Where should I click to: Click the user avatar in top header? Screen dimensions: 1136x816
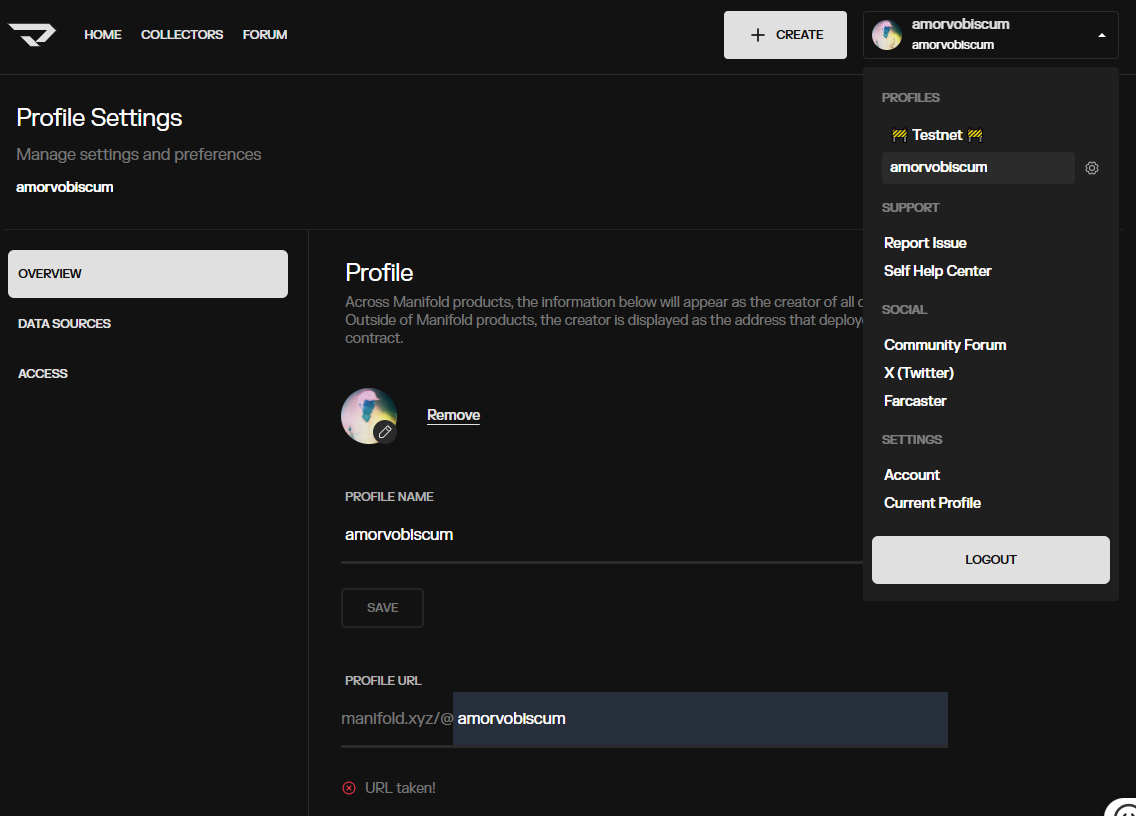click(886, 35)
